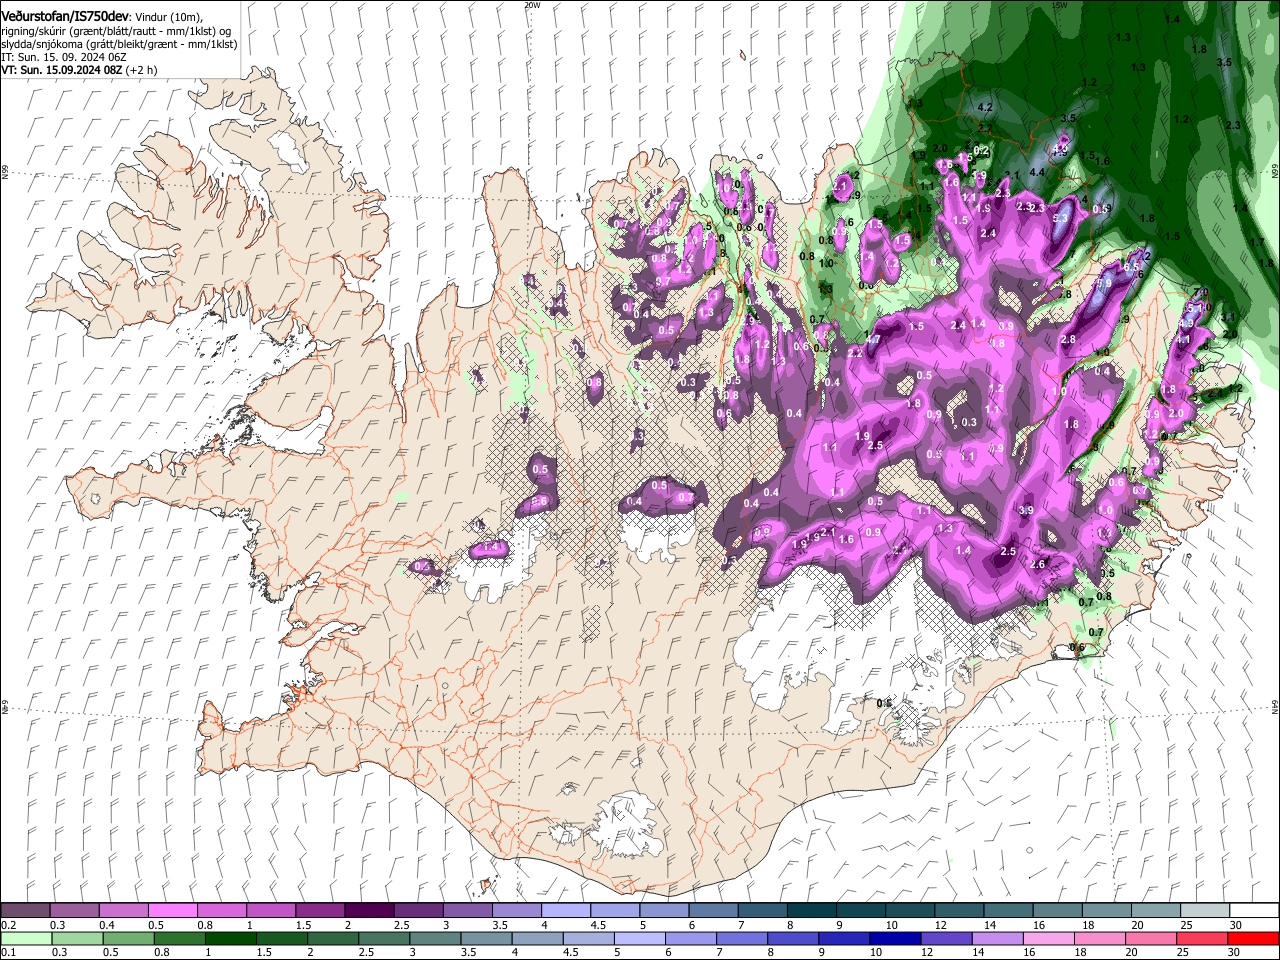
Task: Select upper legend swatch between 0.2 and 0.3
Action: [25, 911]
